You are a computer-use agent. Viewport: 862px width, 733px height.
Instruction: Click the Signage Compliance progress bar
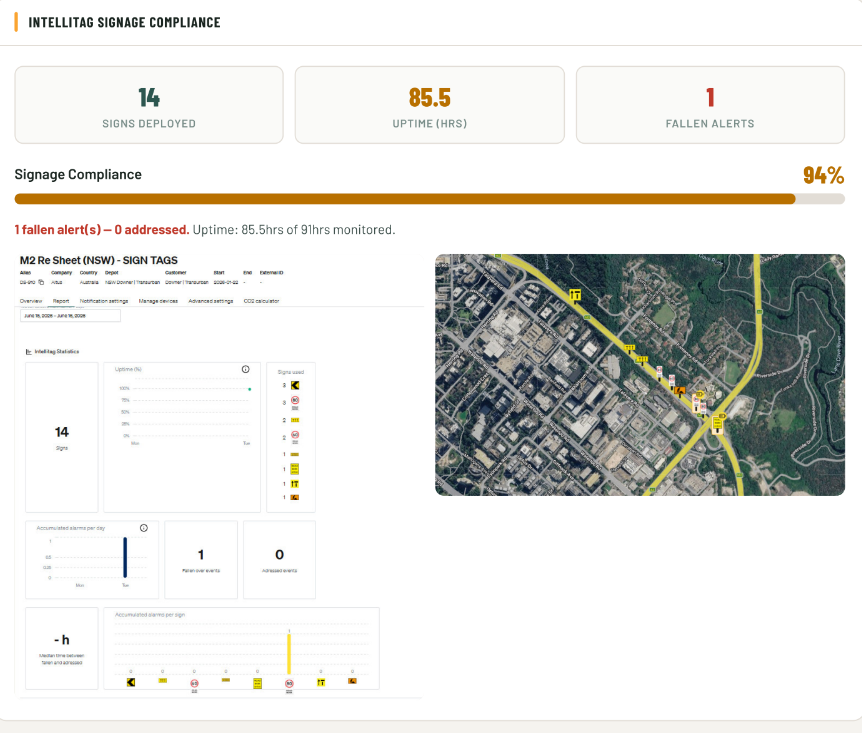point(429,199)
